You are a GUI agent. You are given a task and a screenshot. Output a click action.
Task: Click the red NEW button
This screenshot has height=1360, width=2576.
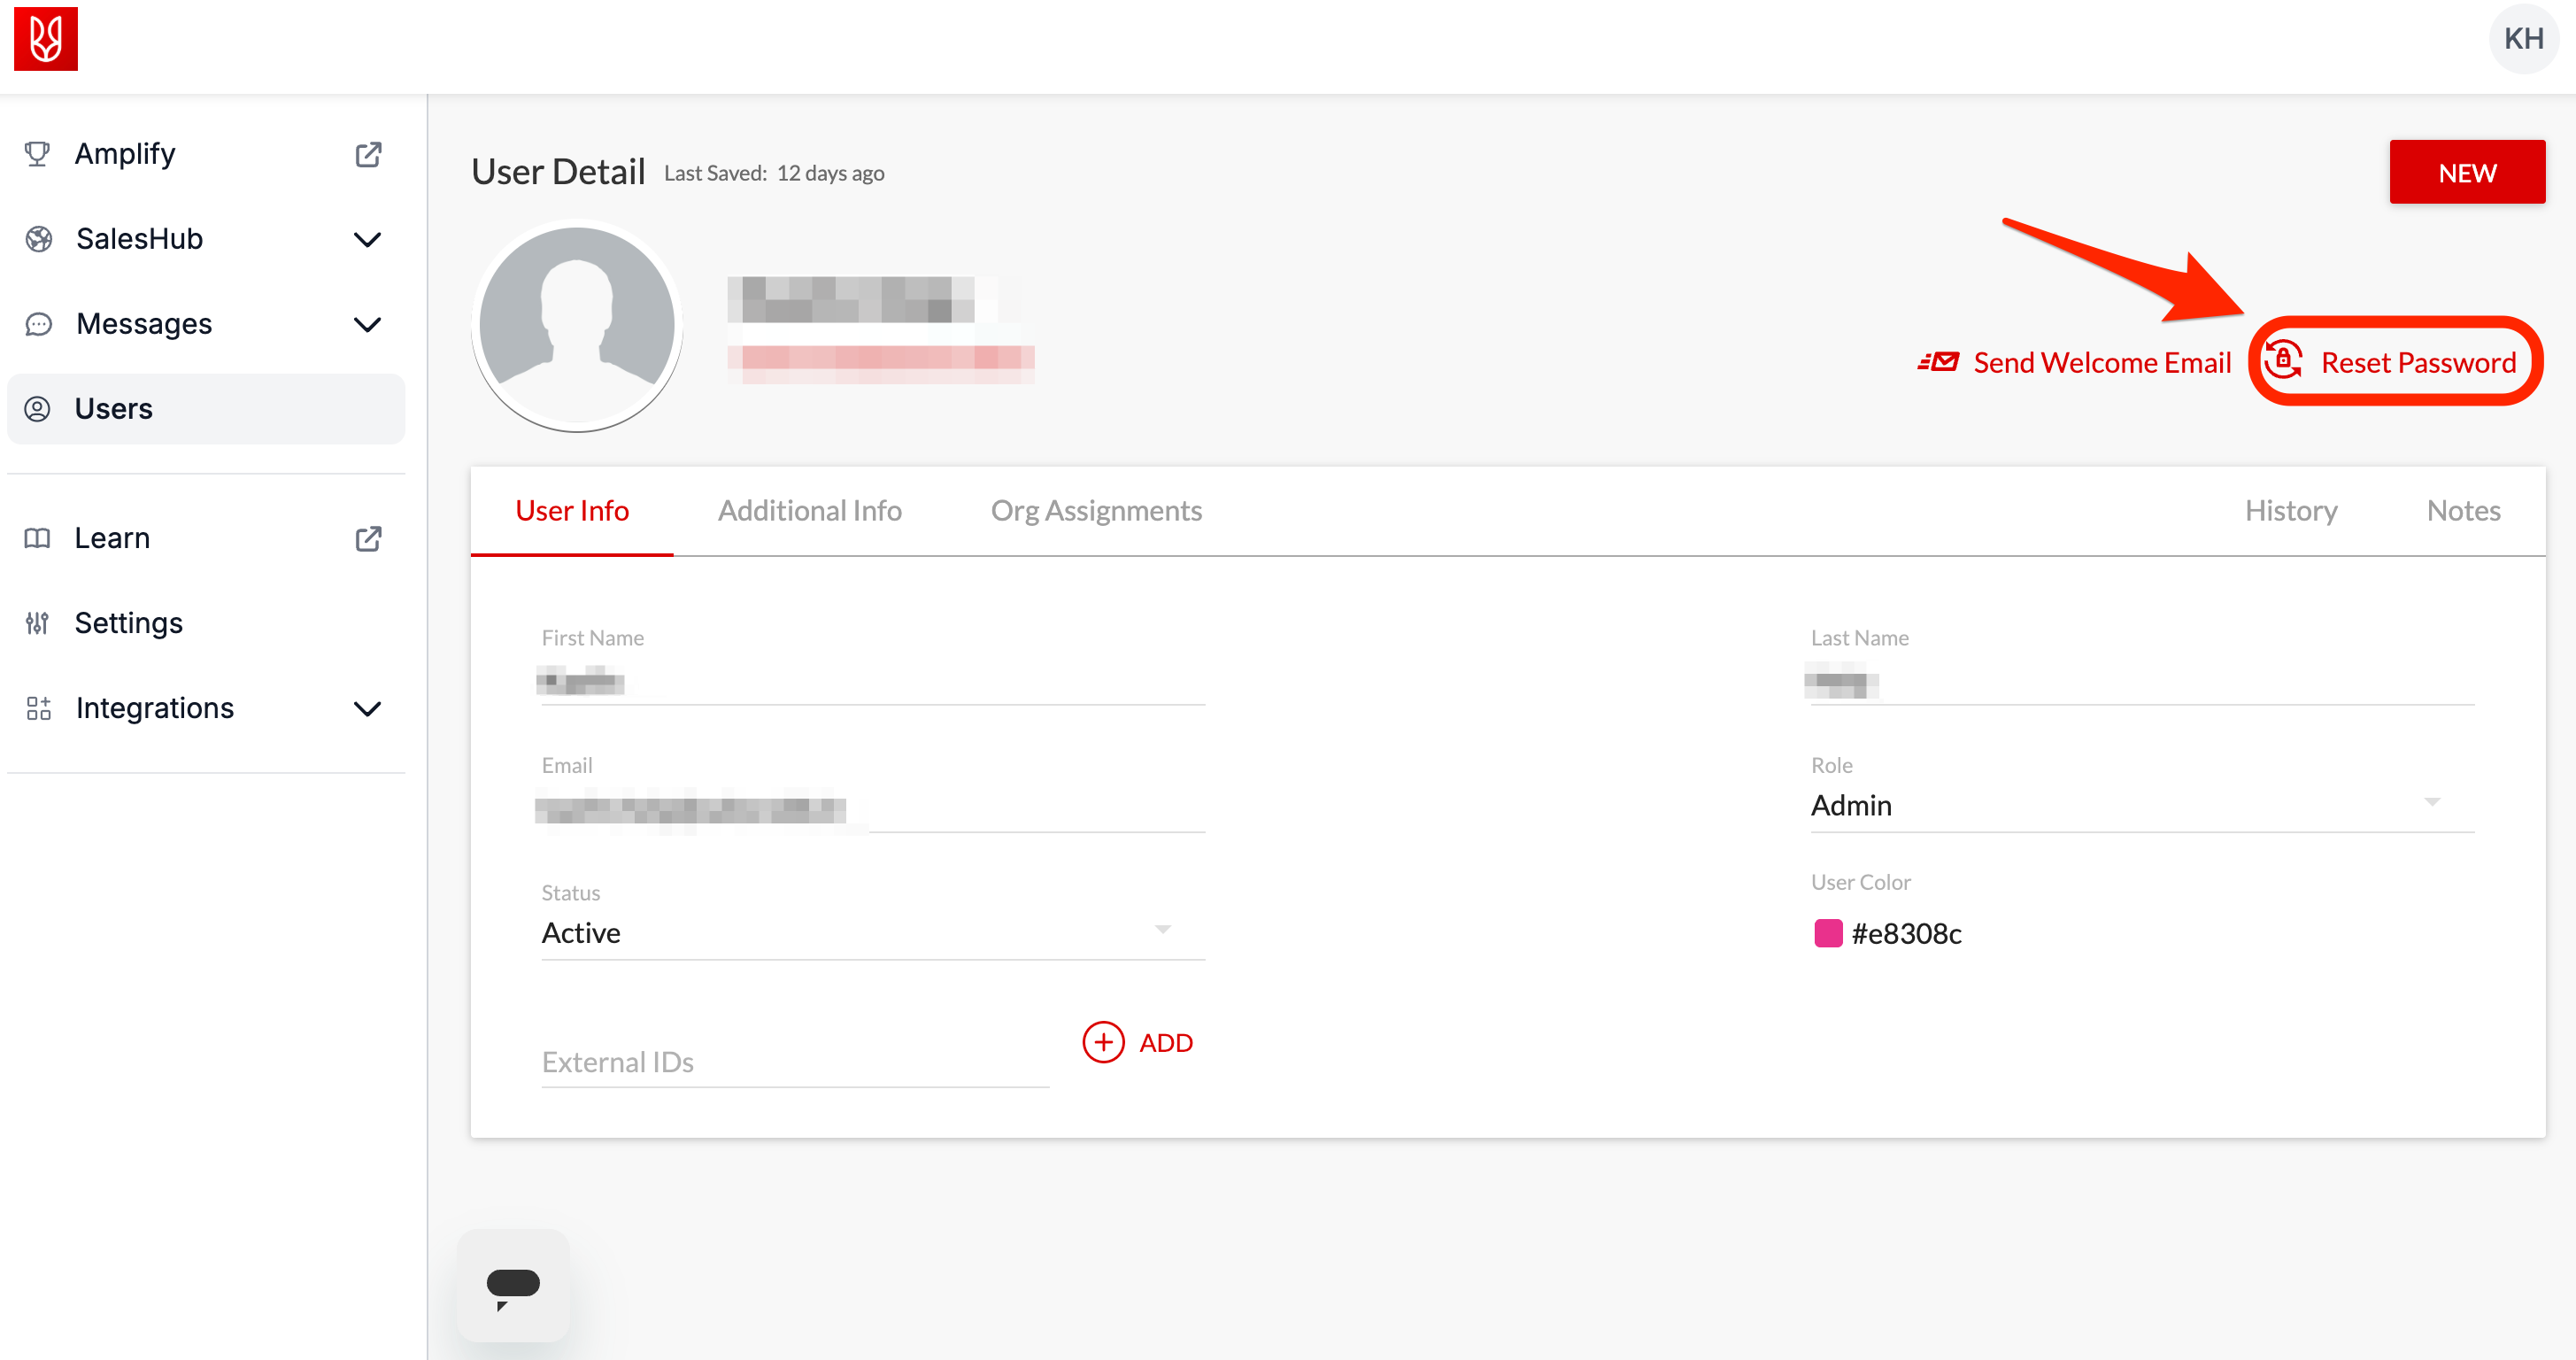pyautogui.click(x=2466, y=172)
